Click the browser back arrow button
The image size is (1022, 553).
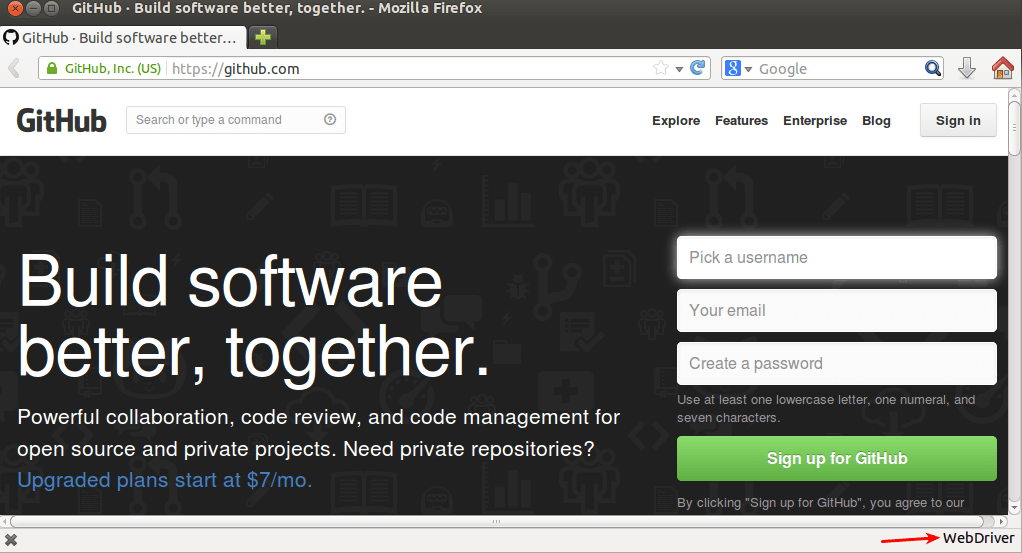[x=14, y=68]
